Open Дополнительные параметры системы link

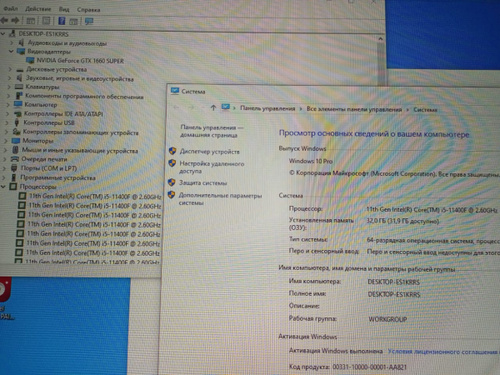coord(220,199)
